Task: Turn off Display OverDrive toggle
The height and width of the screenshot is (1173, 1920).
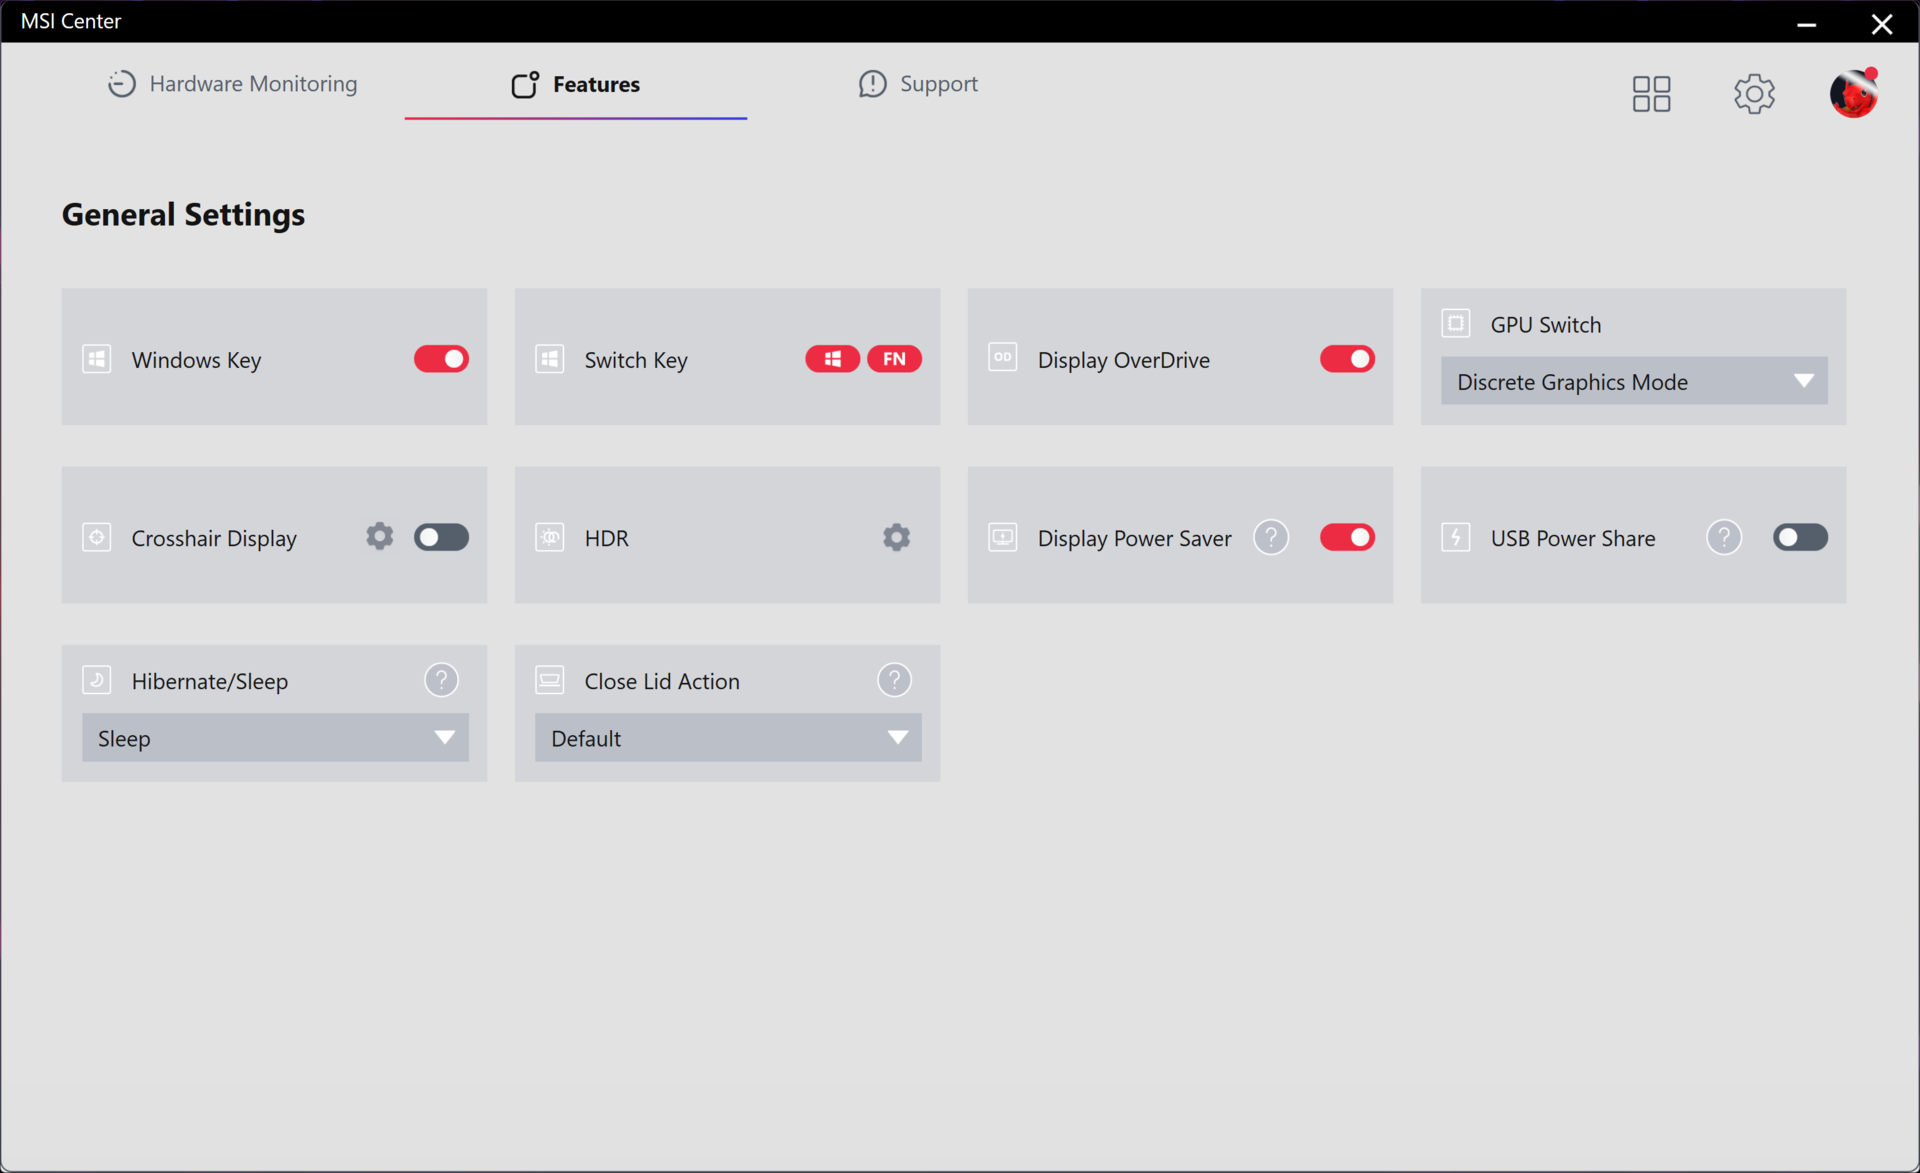Action: click(1346, 359)
